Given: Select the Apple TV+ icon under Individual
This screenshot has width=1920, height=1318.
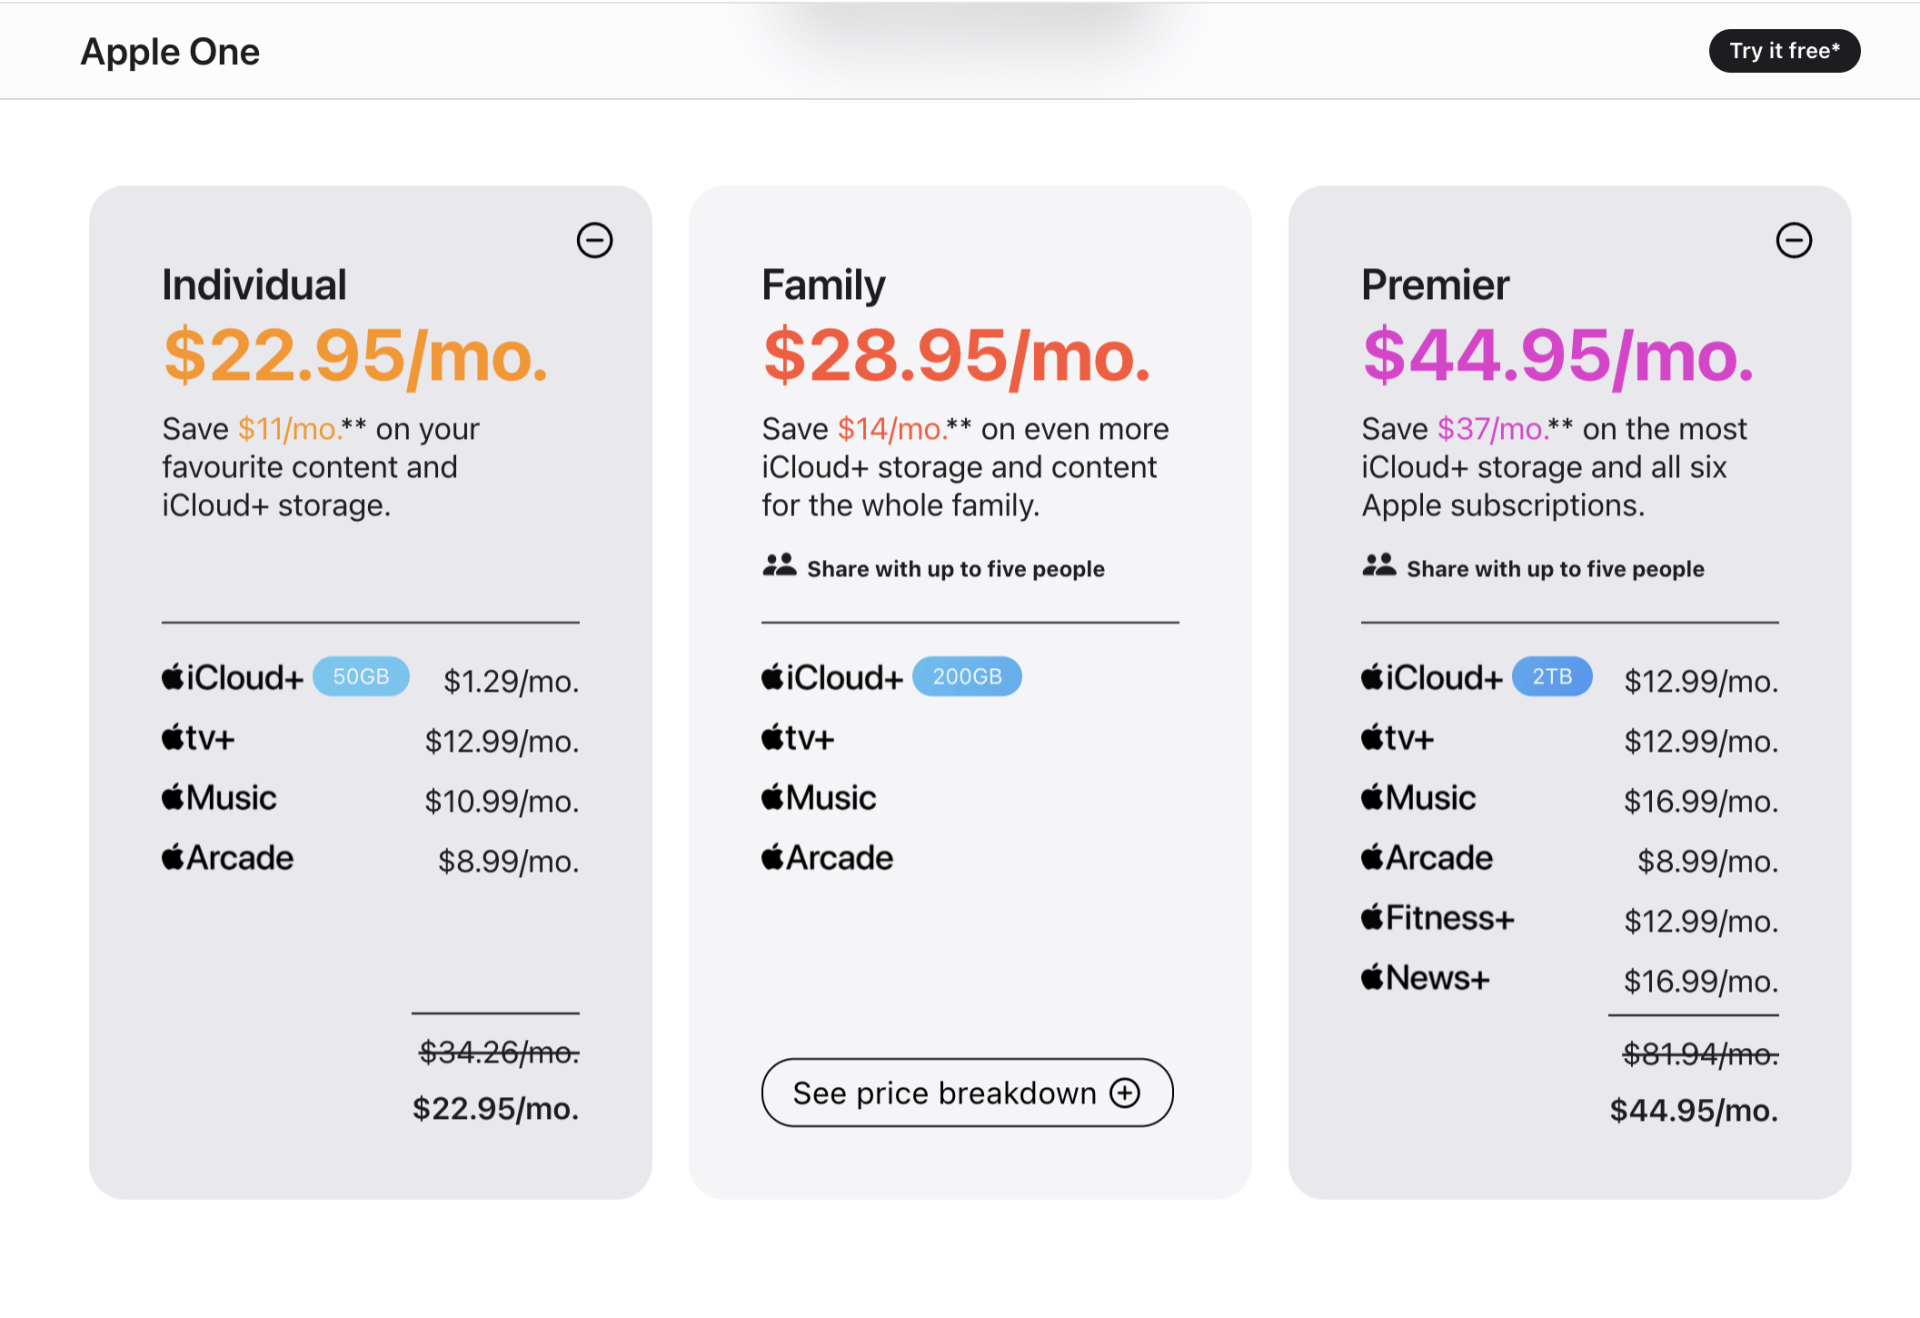Looking at the screenshot, I should 171,738.
